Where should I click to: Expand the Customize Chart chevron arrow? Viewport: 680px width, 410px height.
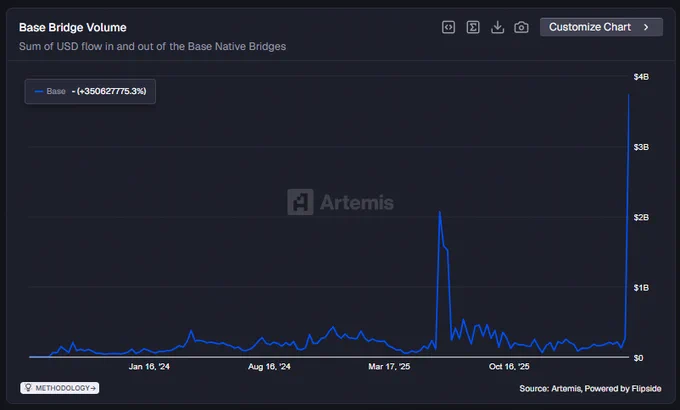pos(646,27)
